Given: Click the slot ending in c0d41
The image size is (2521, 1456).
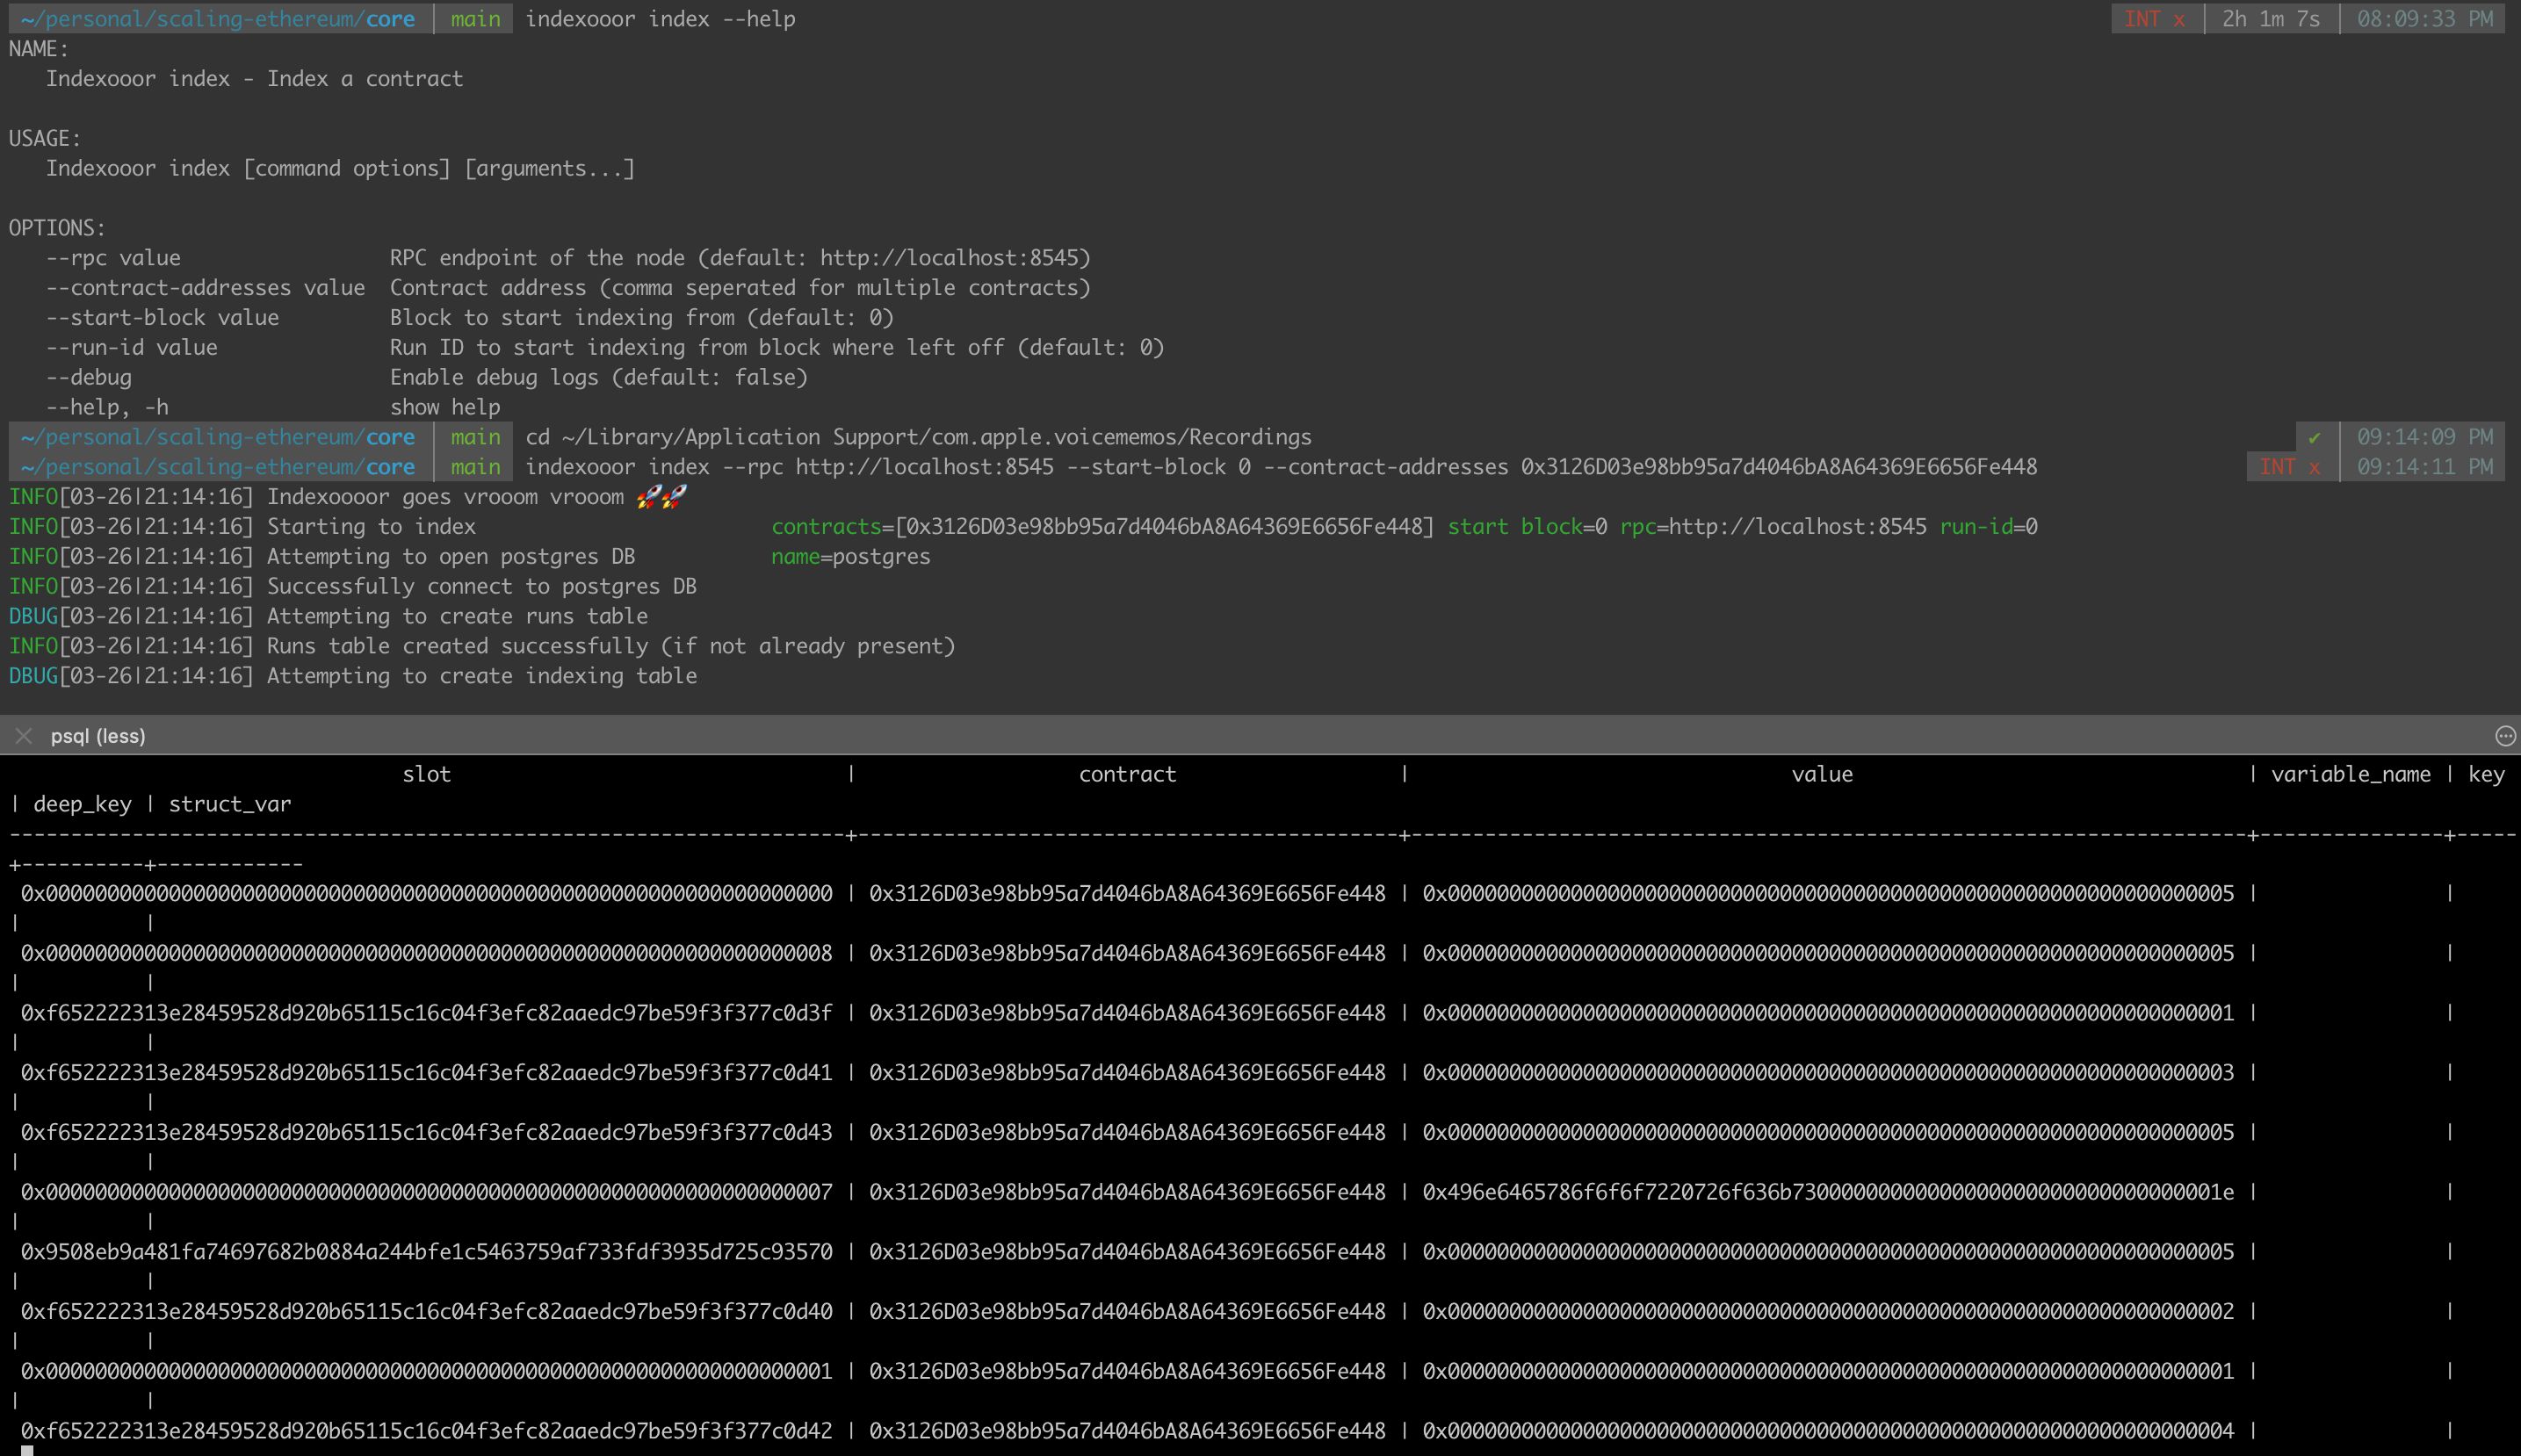Looking at the screenshot, I should click(427, 1073).
